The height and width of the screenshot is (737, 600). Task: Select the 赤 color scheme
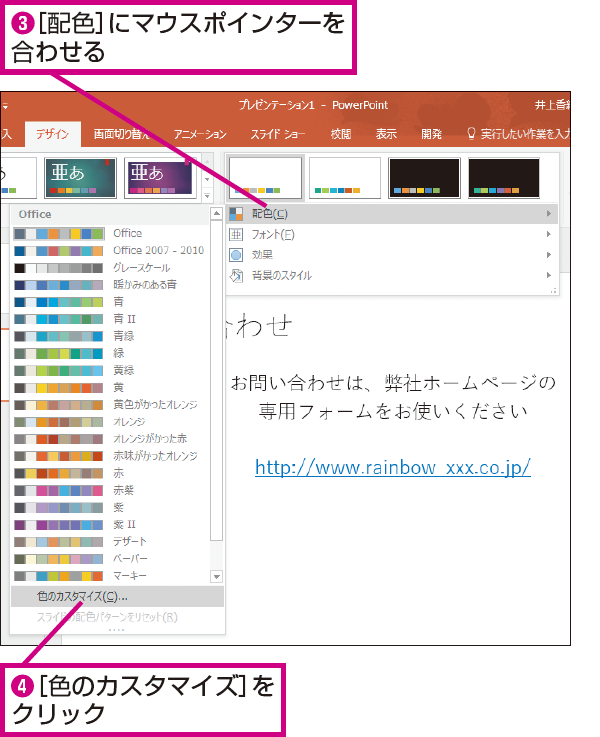tap(110, 473)
